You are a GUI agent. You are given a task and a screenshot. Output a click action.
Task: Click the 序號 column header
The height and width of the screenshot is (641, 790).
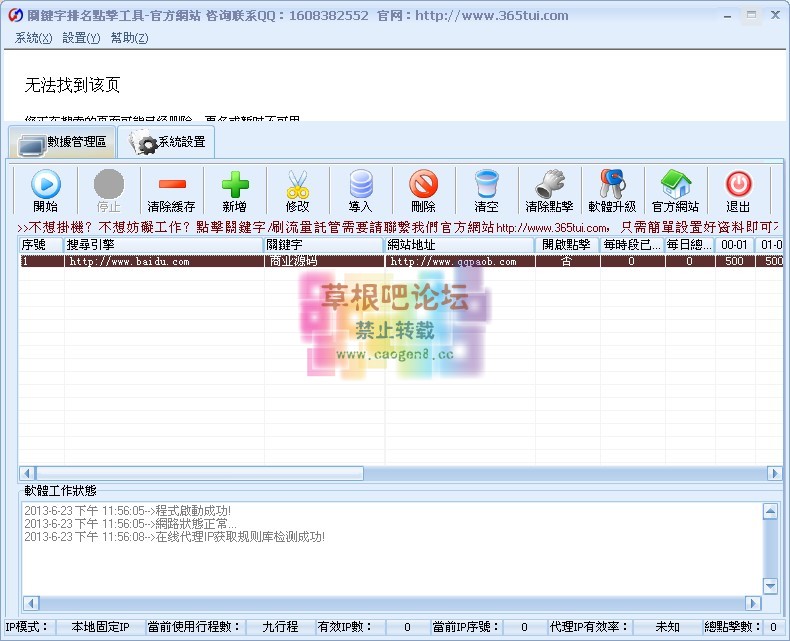tap(41, 245)
